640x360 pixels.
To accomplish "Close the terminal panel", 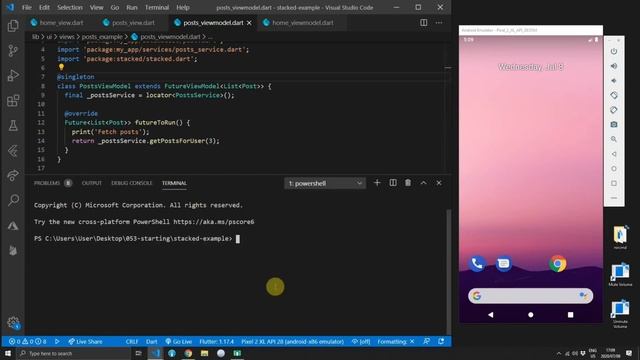I will 439,183.
